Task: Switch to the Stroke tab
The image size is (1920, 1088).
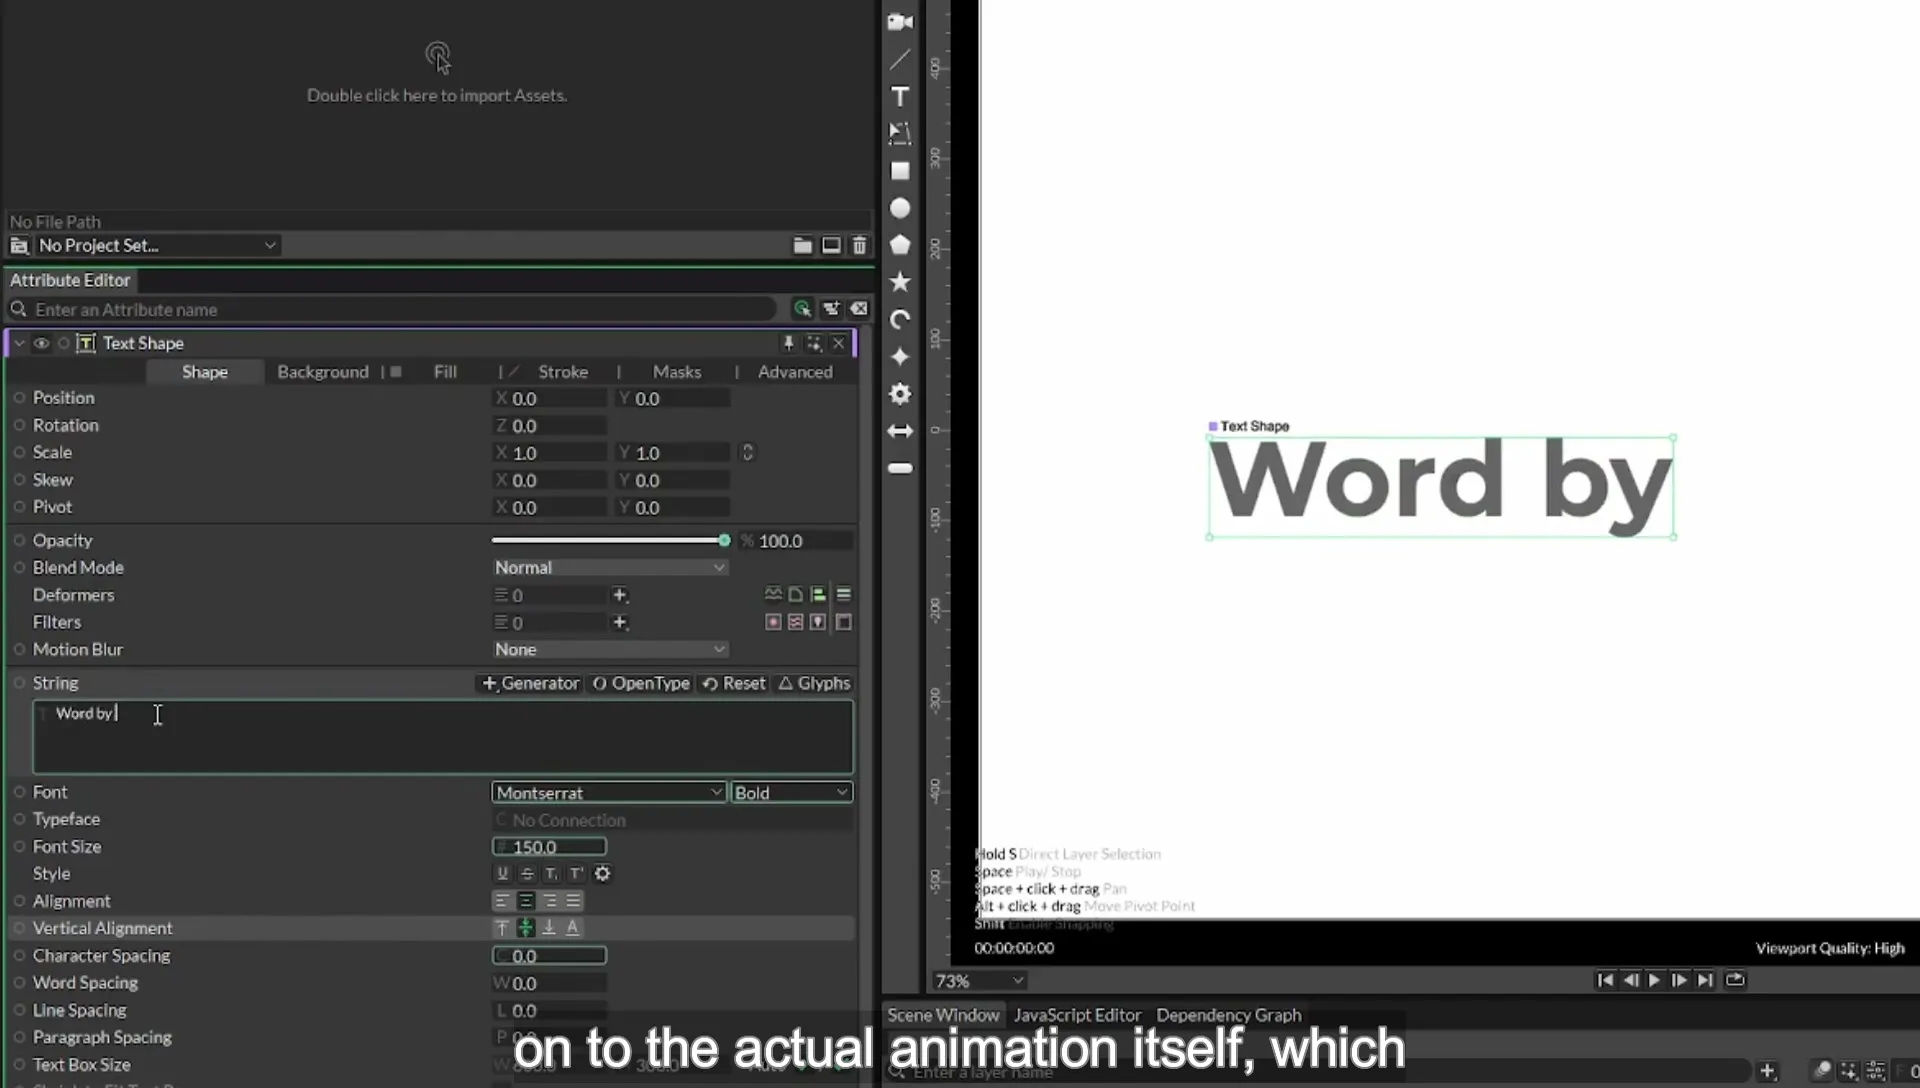Action: coord(563,372)
